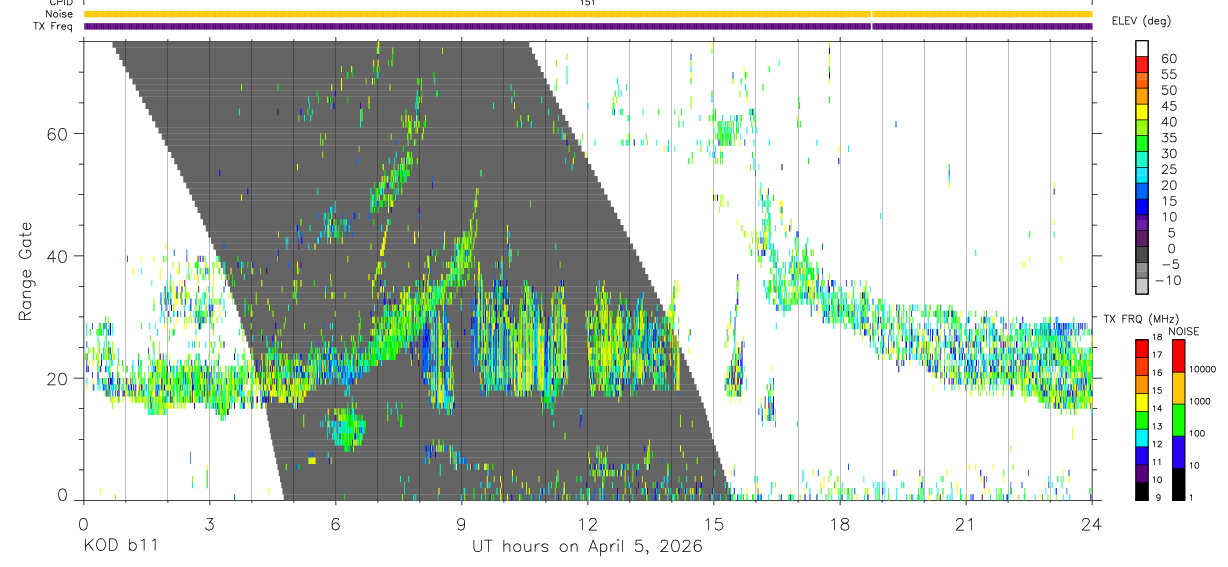Click the '60' elevation colorbar label
Screen dimensions: 1228x567
1167,58
